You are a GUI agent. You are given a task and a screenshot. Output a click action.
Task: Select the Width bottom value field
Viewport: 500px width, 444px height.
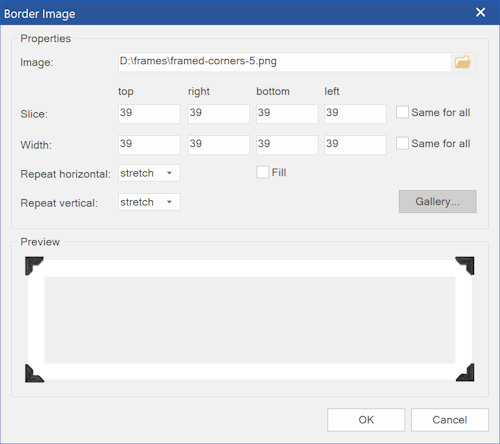click(287, 145)
